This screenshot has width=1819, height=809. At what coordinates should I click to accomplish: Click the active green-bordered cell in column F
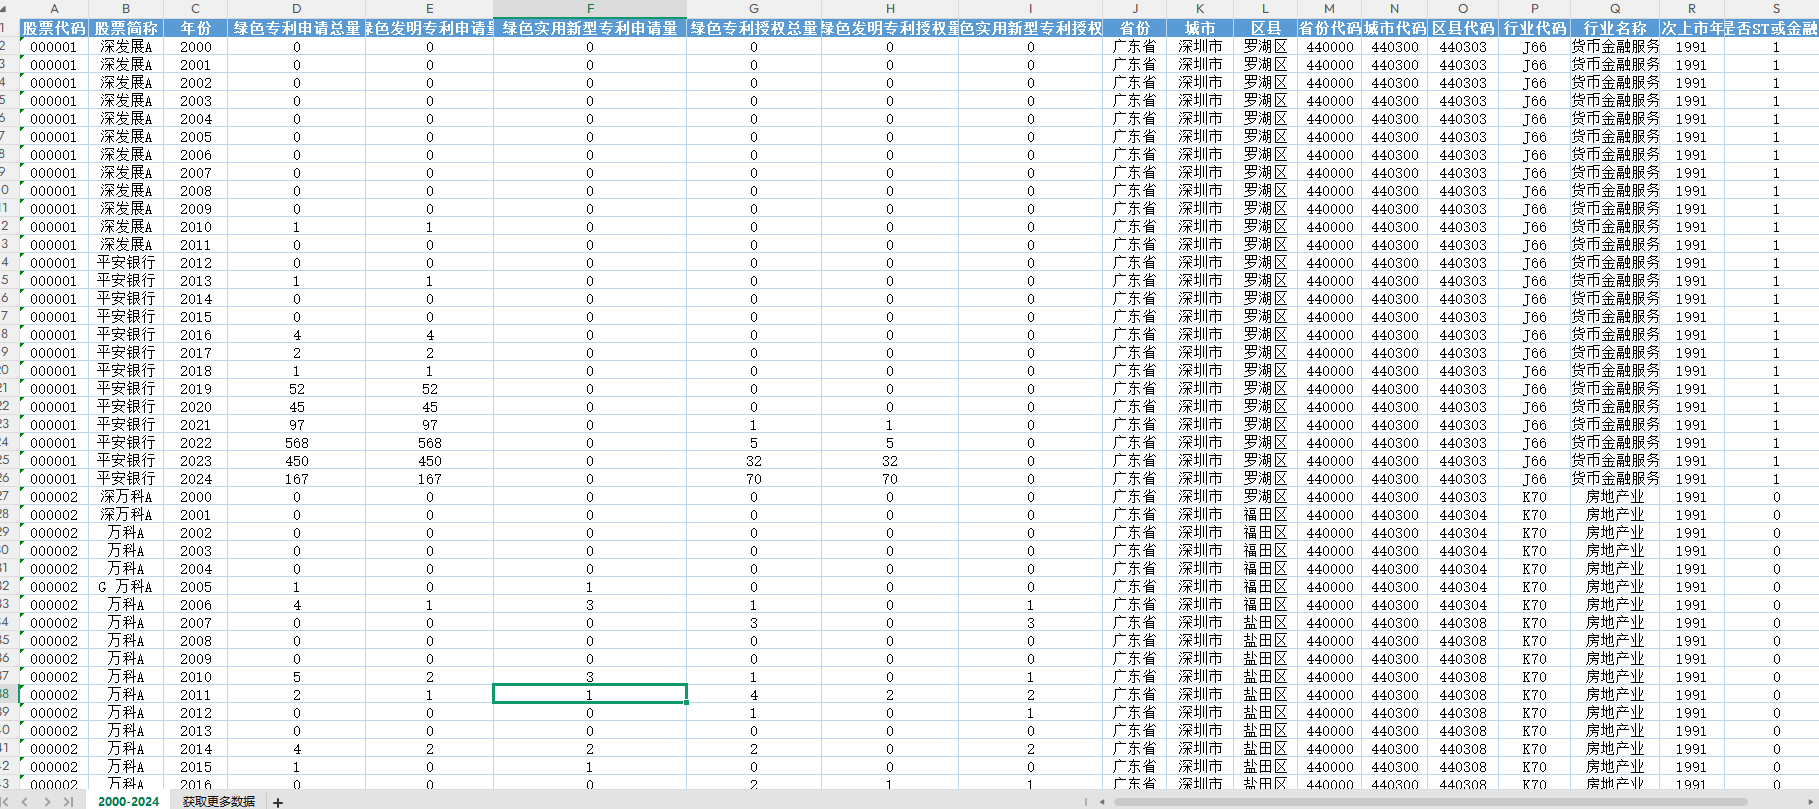[590, 694]
